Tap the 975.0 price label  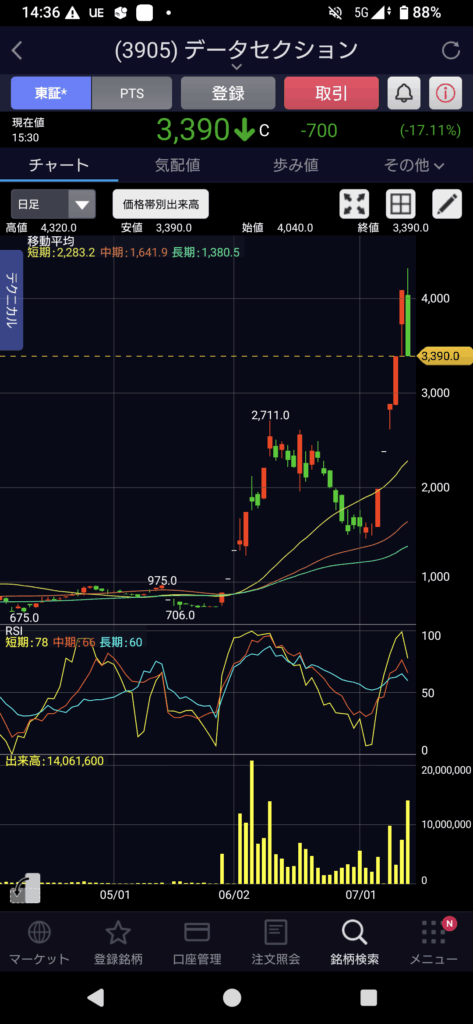tap(162, 581)
